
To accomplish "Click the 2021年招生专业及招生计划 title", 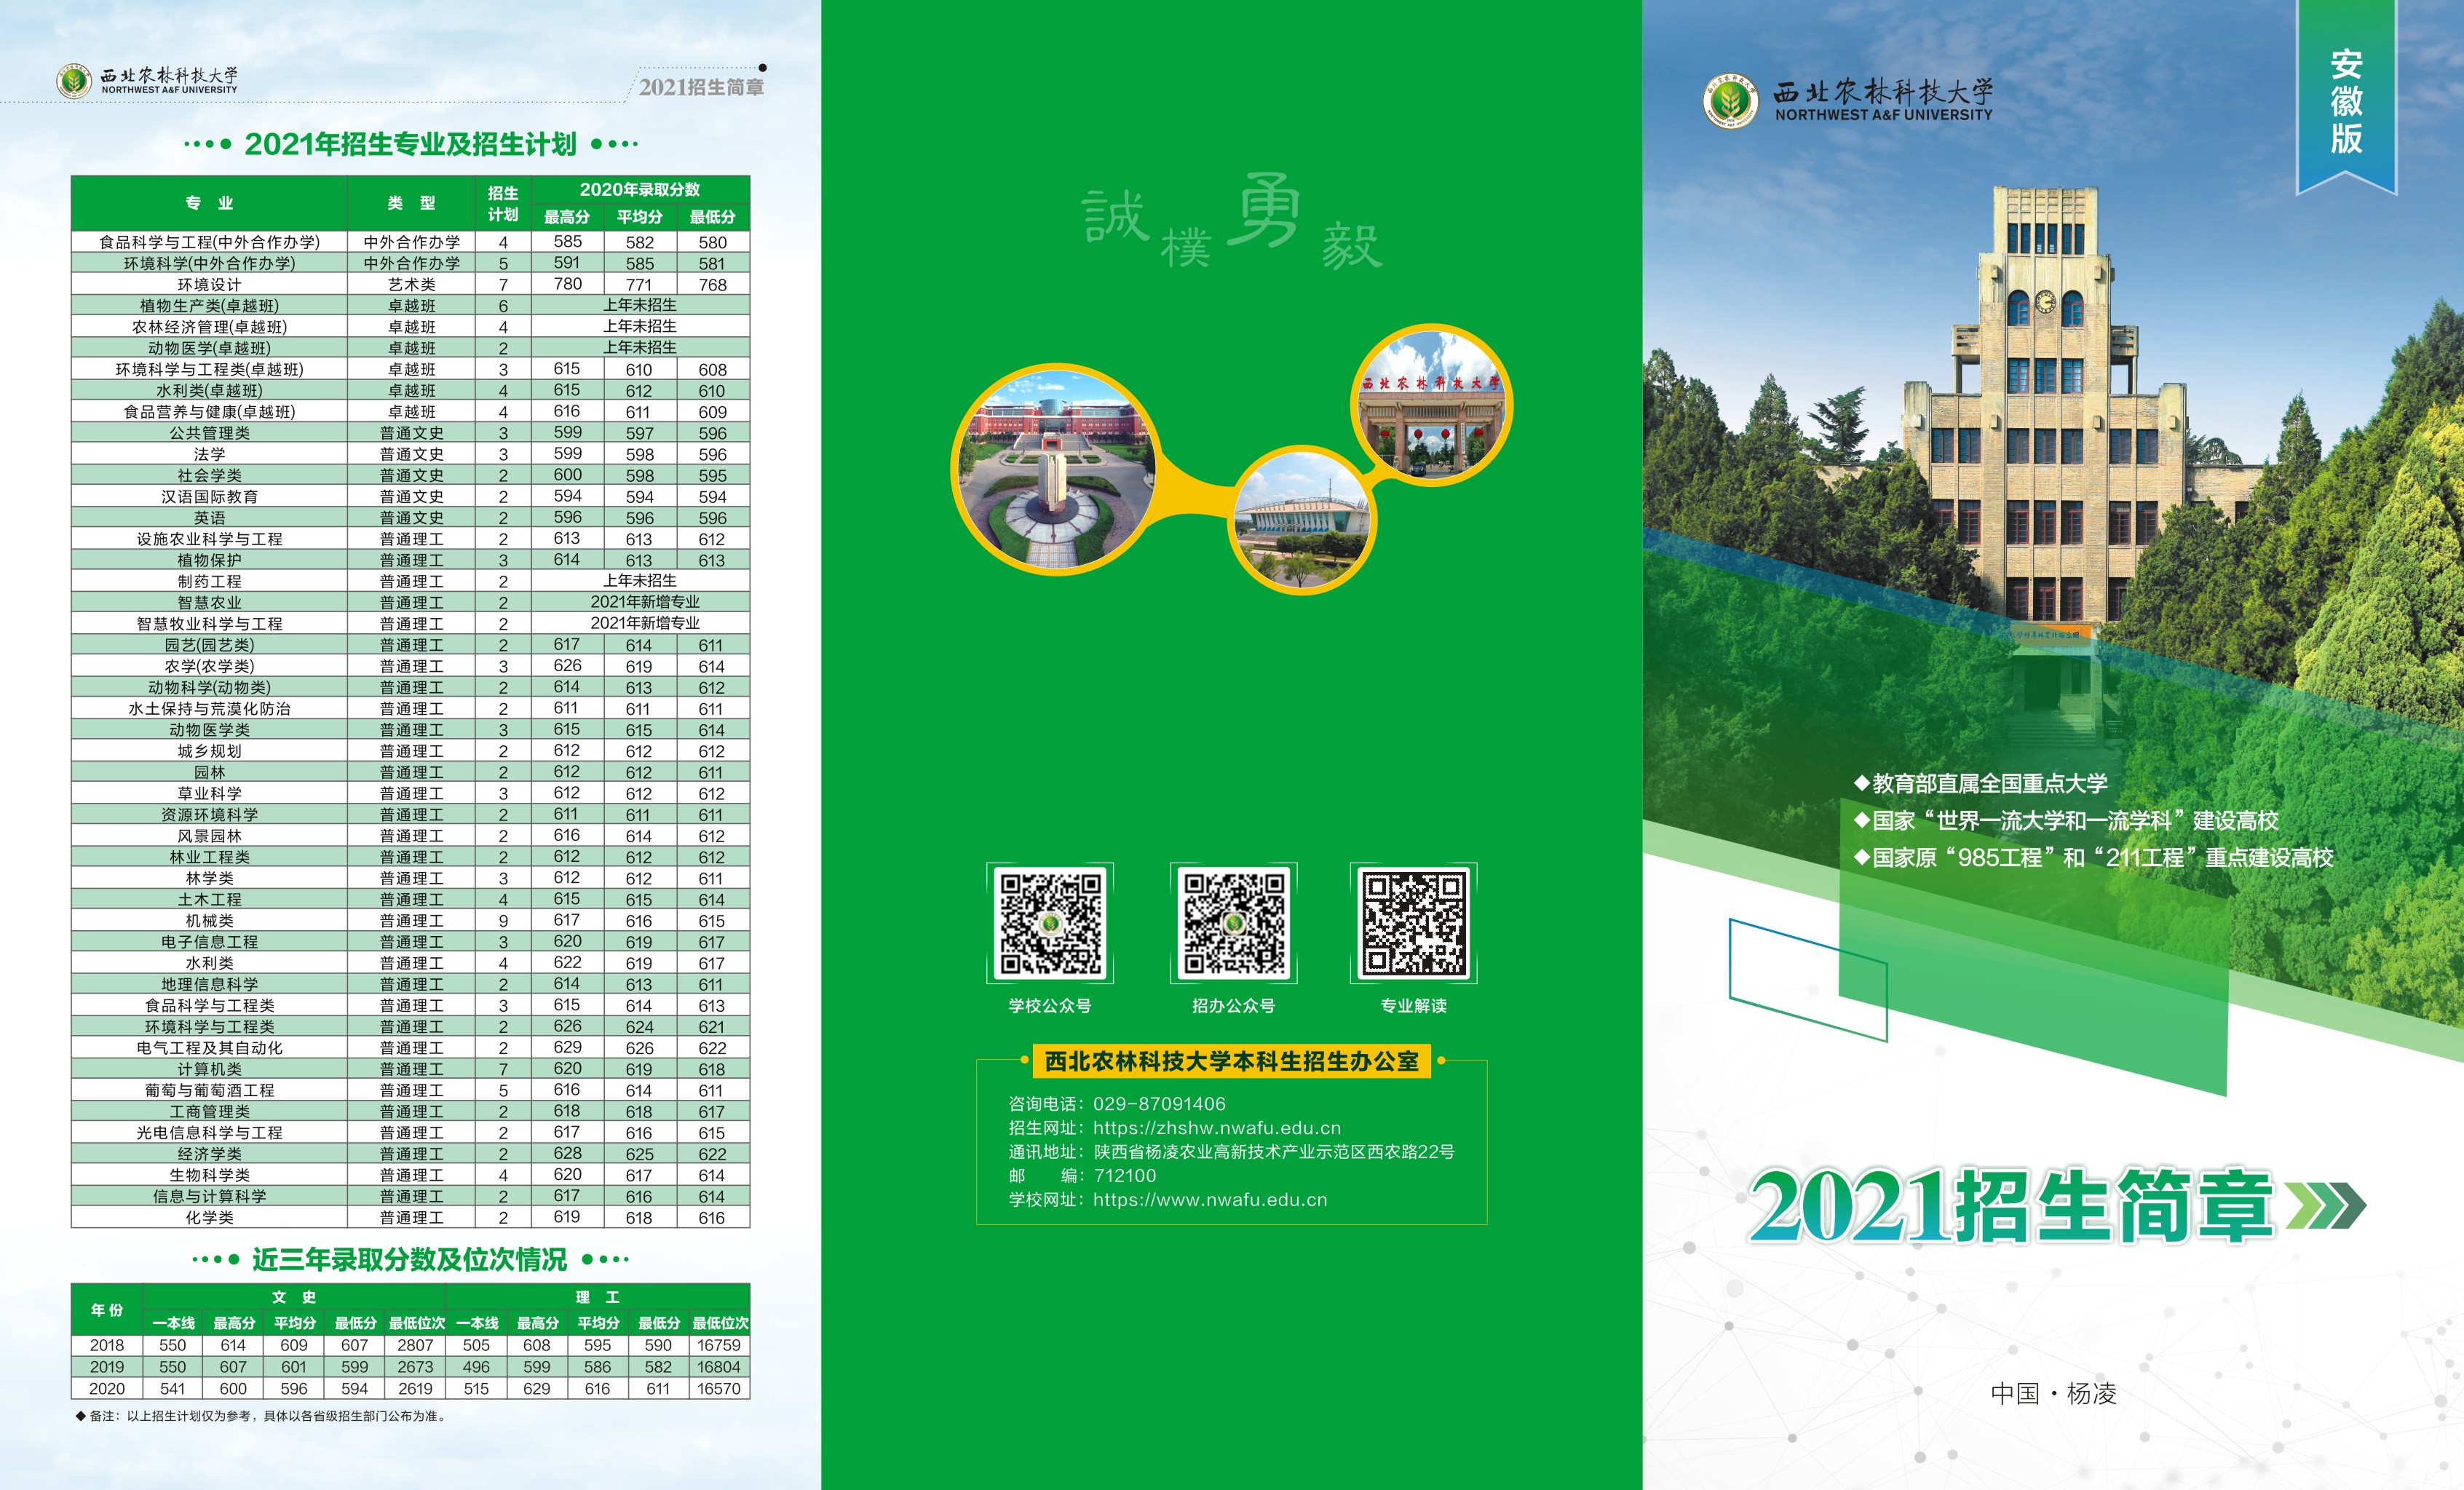I will pyautogui.click(x=410, y=144).
